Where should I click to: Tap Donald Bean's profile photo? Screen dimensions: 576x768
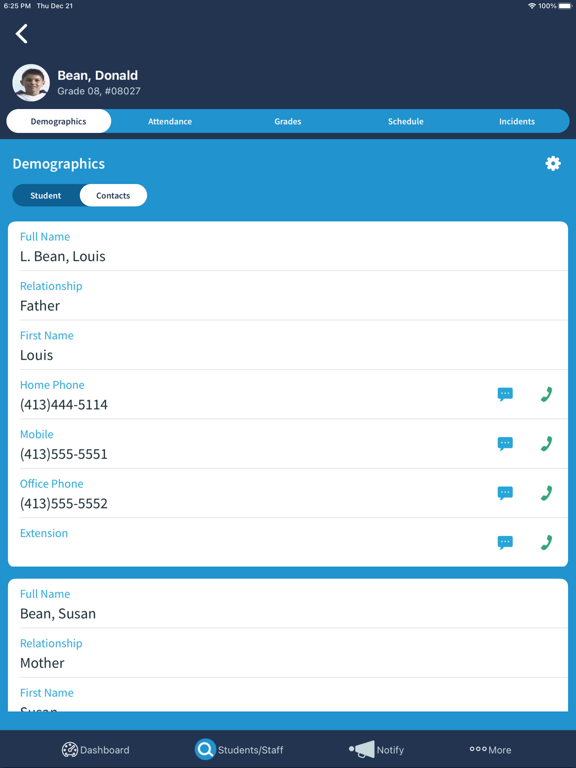[31, 83]
